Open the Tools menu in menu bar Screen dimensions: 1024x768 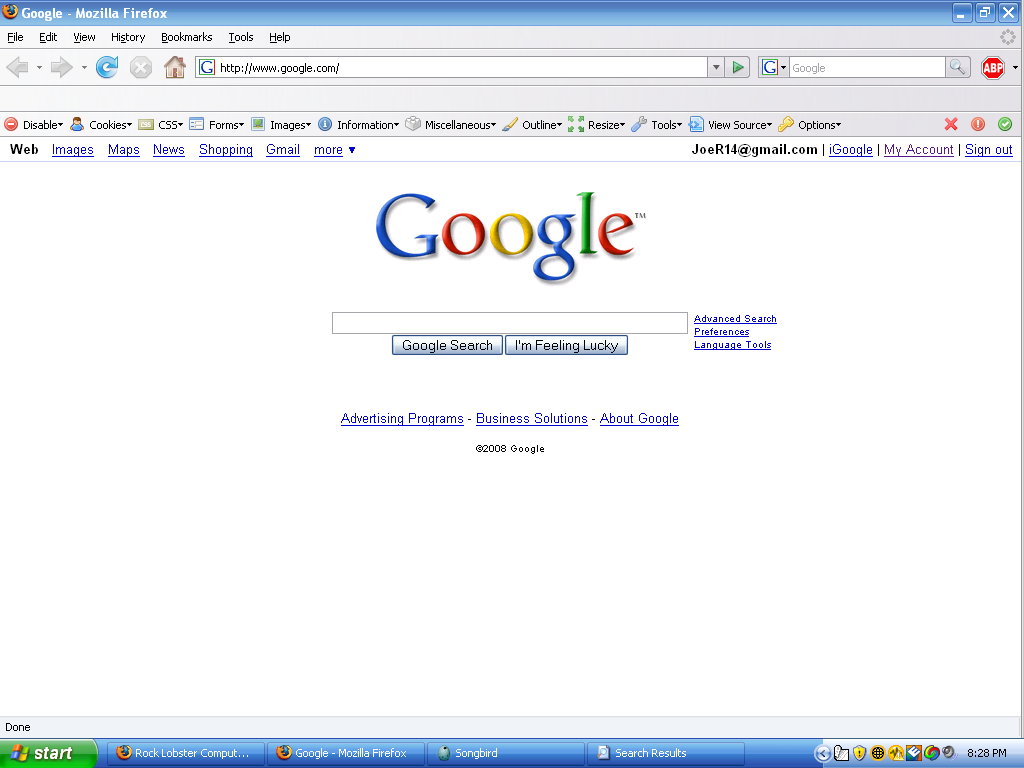[x=241, y=37]
